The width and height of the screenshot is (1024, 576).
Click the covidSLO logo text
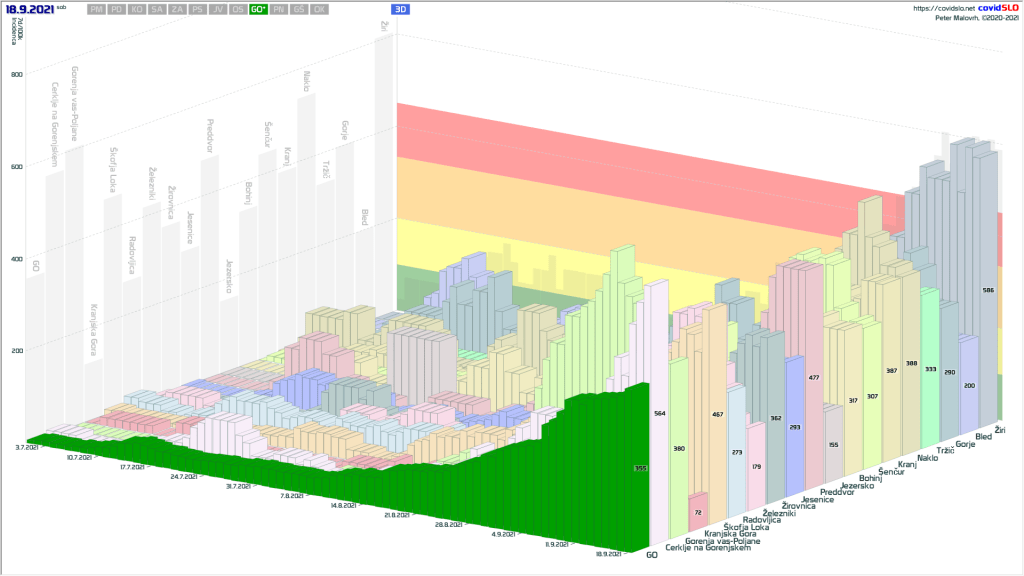click(996, 8)
